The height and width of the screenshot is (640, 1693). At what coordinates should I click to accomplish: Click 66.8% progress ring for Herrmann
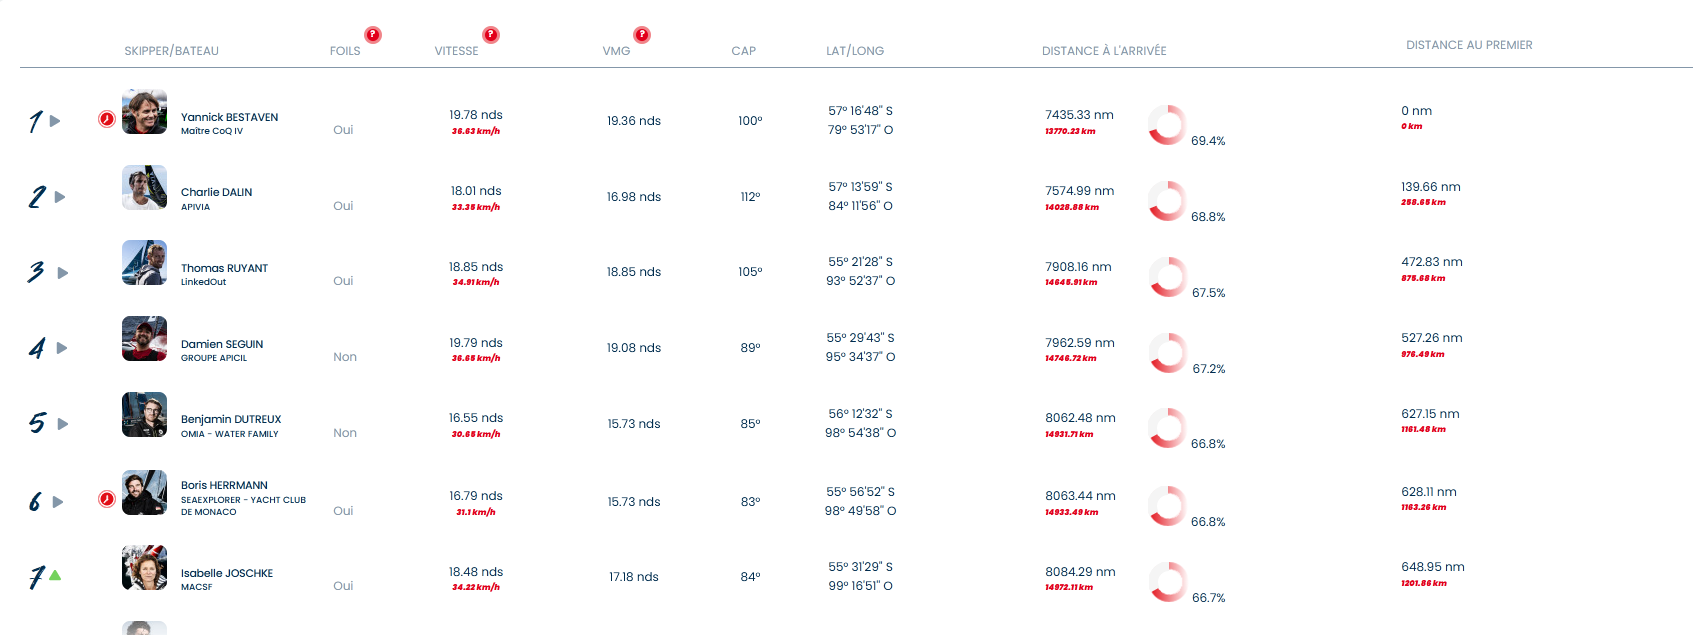tap(1166, 506)
